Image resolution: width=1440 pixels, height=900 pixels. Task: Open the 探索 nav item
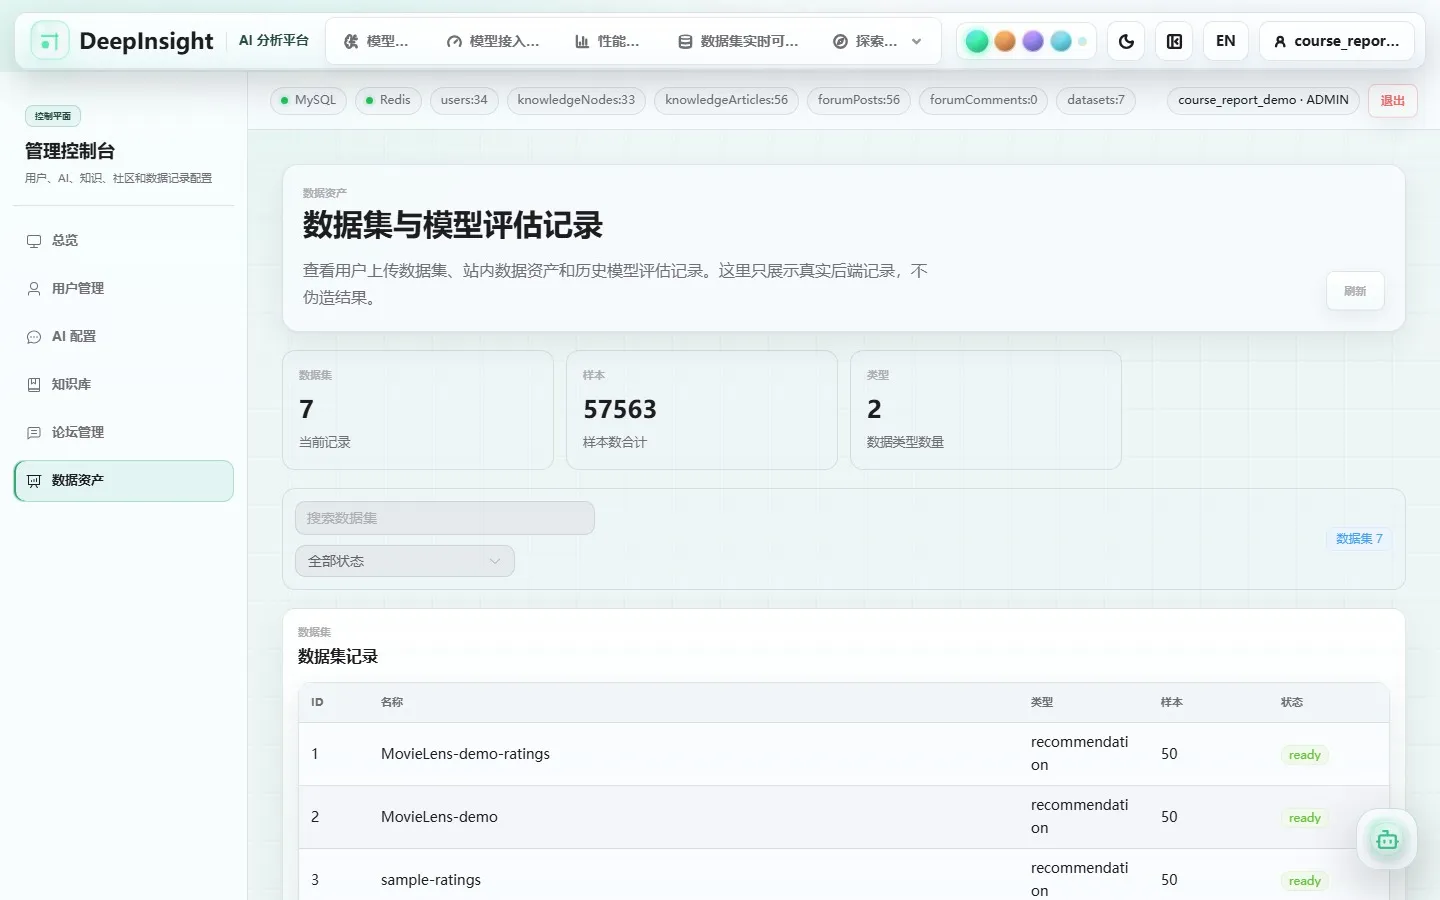pyautogui.click(x=865, y=41)
